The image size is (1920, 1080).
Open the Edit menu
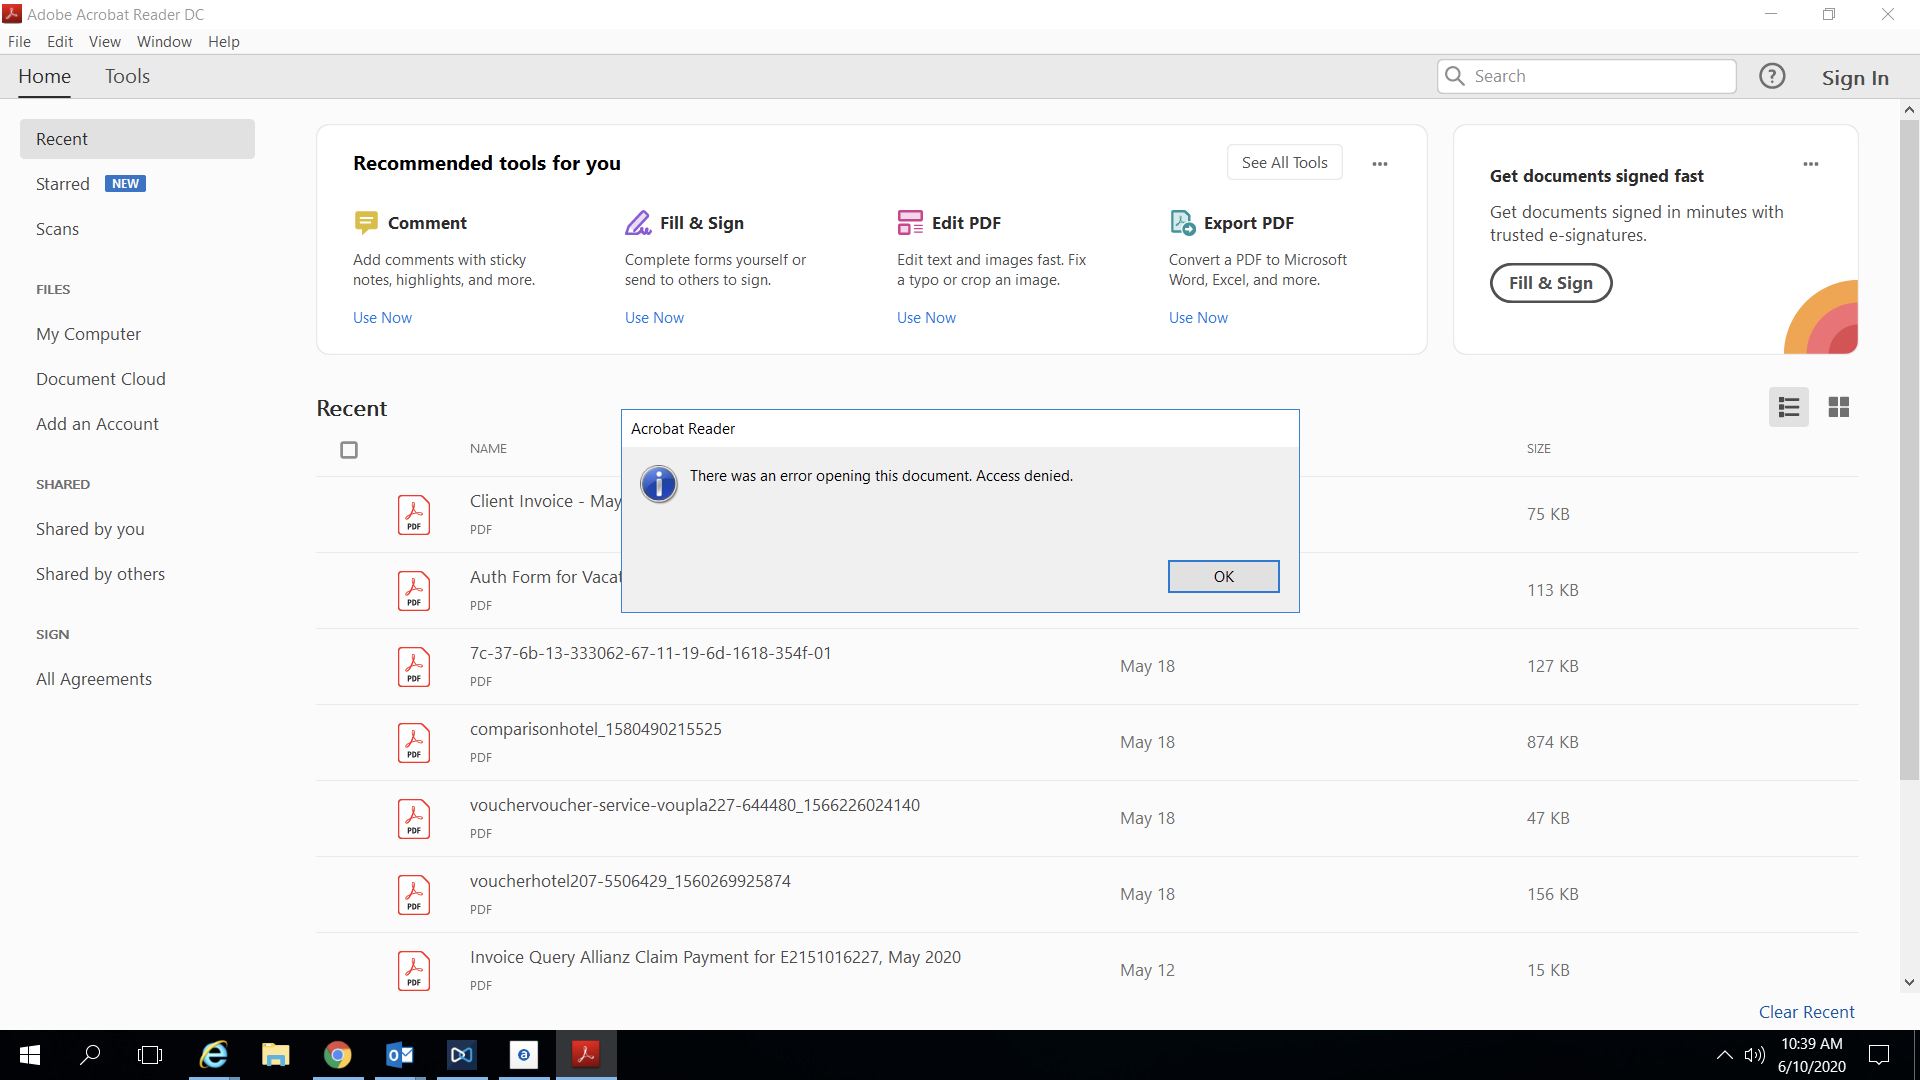pyautogui.click(x=60, y=41)
